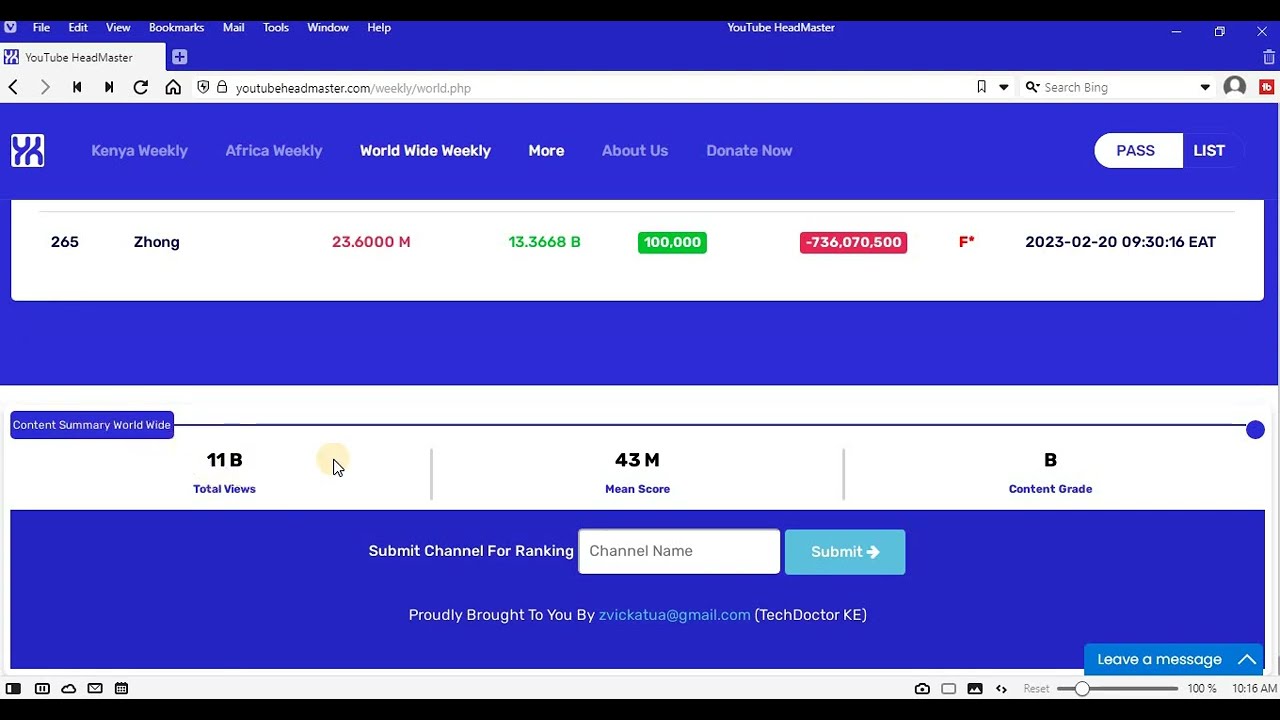
Task: Open the Donate Now page
Action: (749, 150)
